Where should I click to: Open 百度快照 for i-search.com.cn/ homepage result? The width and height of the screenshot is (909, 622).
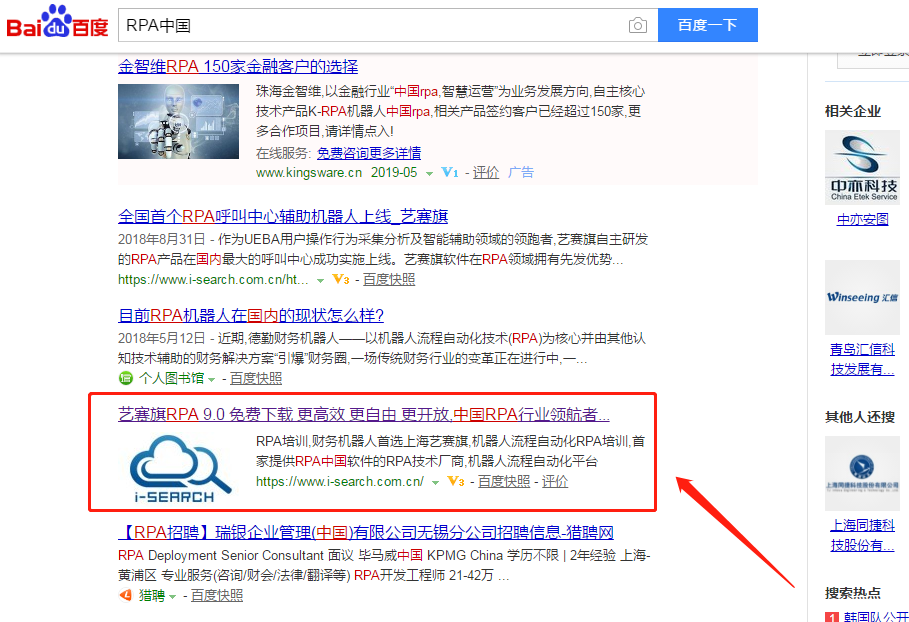[504, 482]
